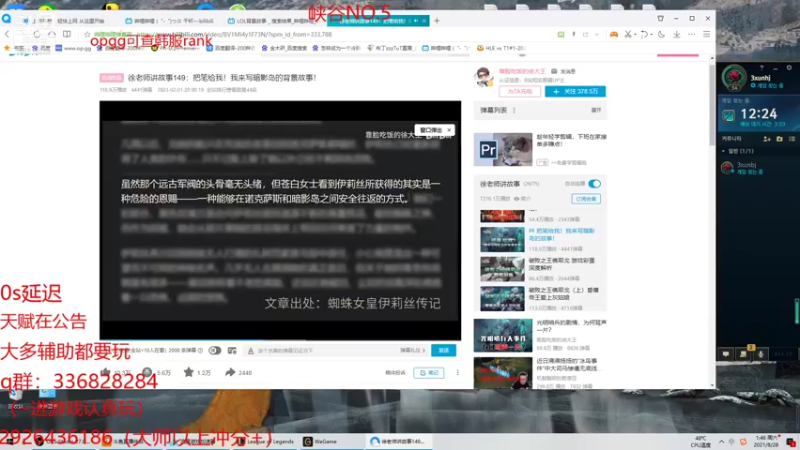
Task: Switch to the second bilibili browser tab
Action: [171, 21]
